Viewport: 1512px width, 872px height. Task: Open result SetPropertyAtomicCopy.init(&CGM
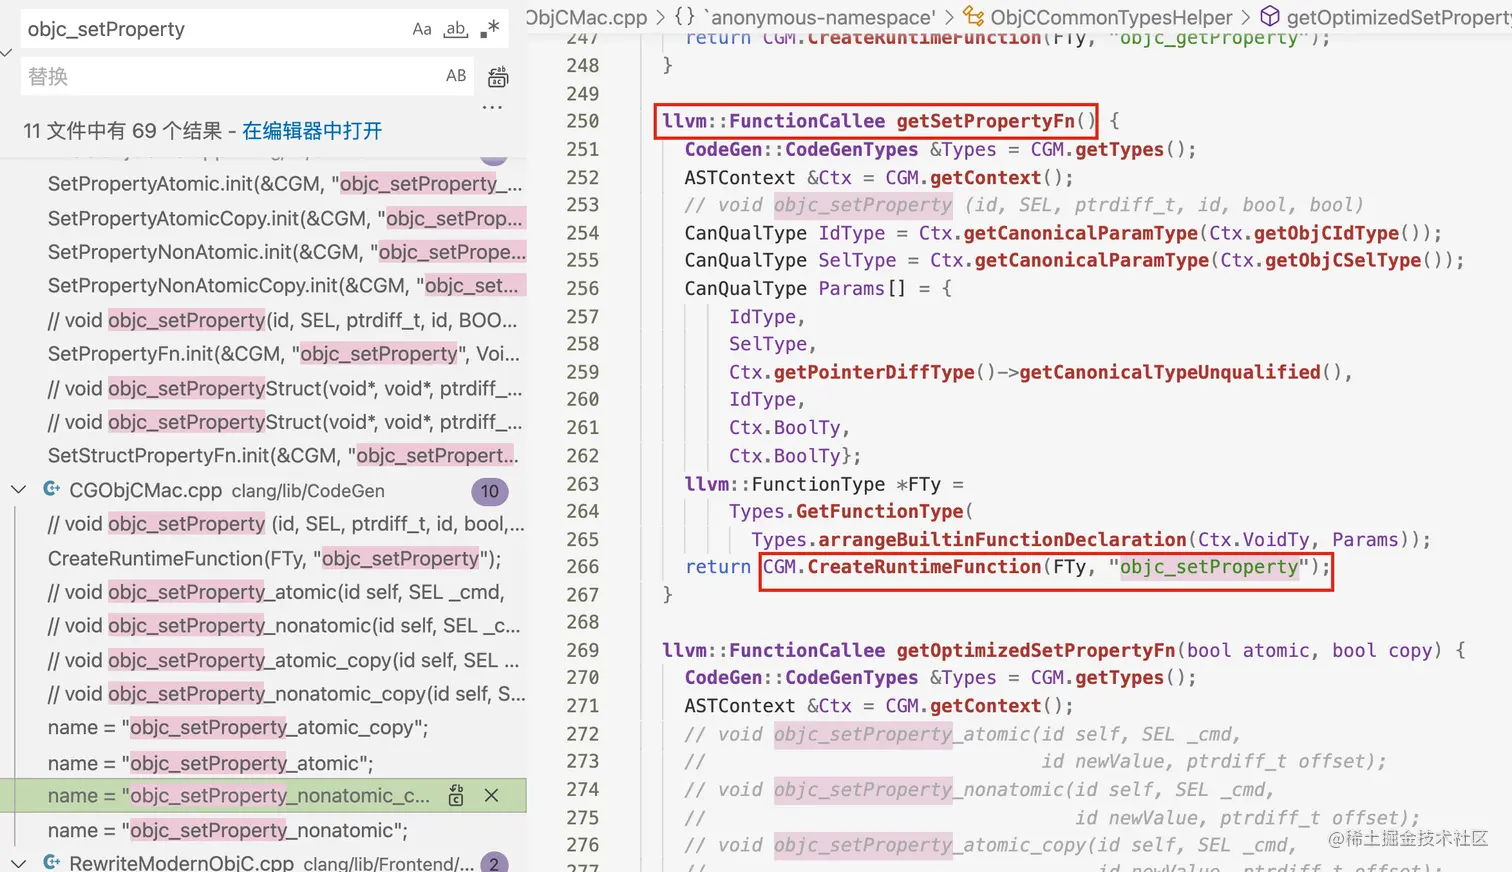[x=285, y=218]
